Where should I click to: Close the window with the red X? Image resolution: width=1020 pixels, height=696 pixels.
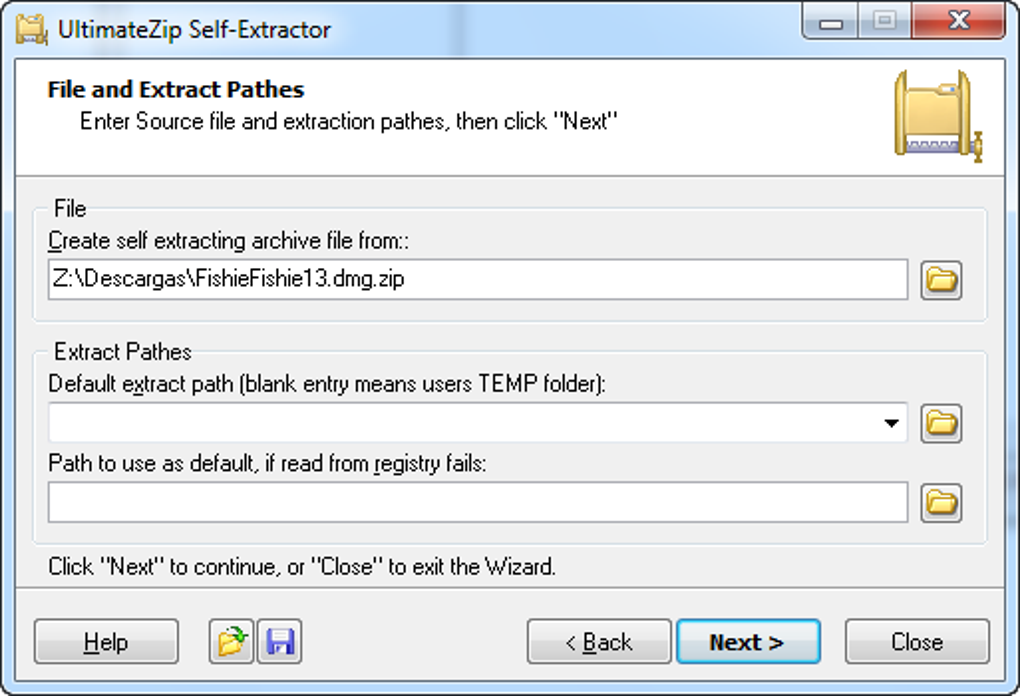point(959,22)
